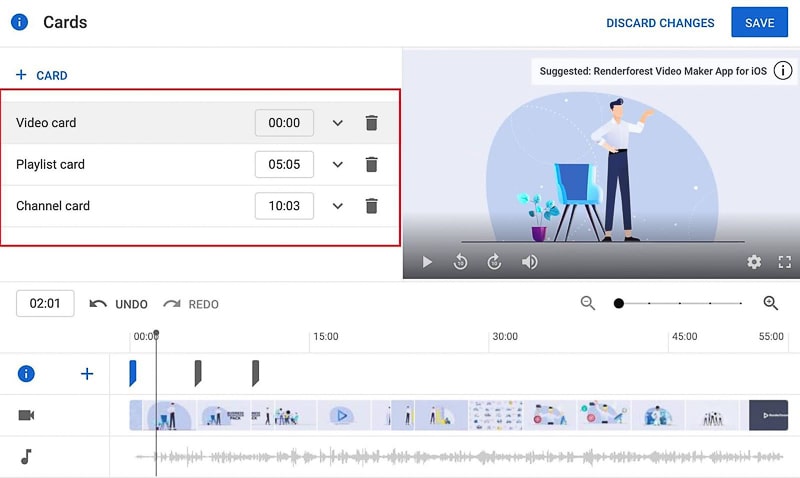The image size is (800, 478).
Task: Edit the Playlist card time 05:05
Action: (284, 164)
